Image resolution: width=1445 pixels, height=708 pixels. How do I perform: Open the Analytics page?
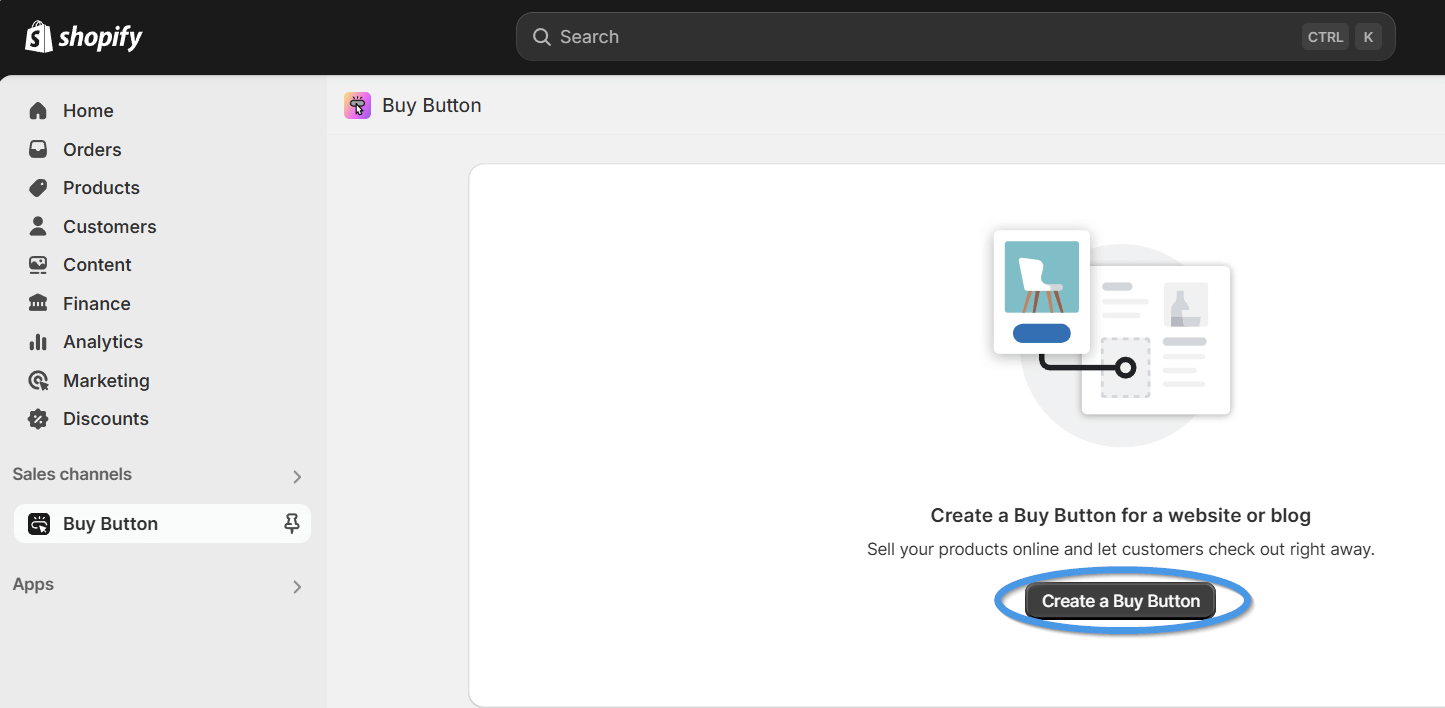pyautogui.click(x=103, y=342)
